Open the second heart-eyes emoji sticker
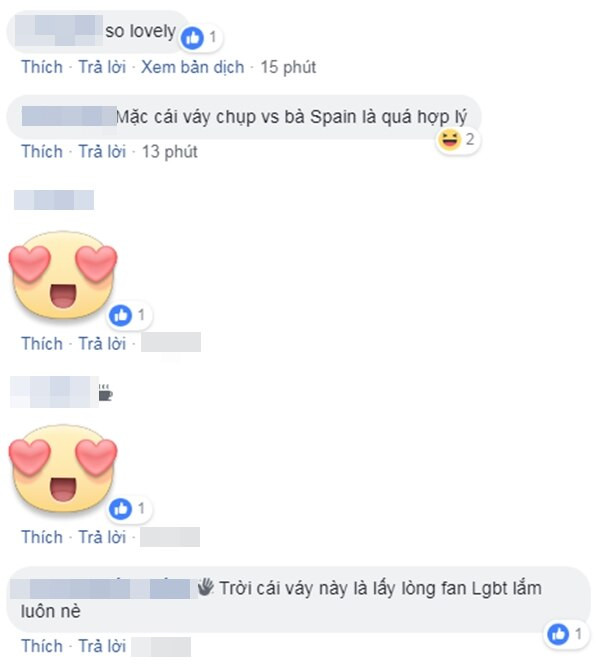600x665 pixels. 63,468
